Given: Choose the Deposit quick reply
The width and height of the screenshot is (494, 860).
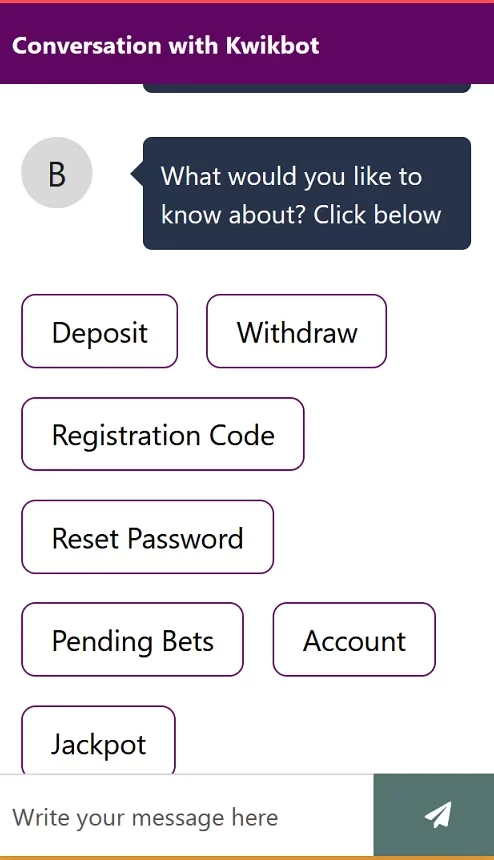Looking at the screenshot, I should click(x=100, y=331).
